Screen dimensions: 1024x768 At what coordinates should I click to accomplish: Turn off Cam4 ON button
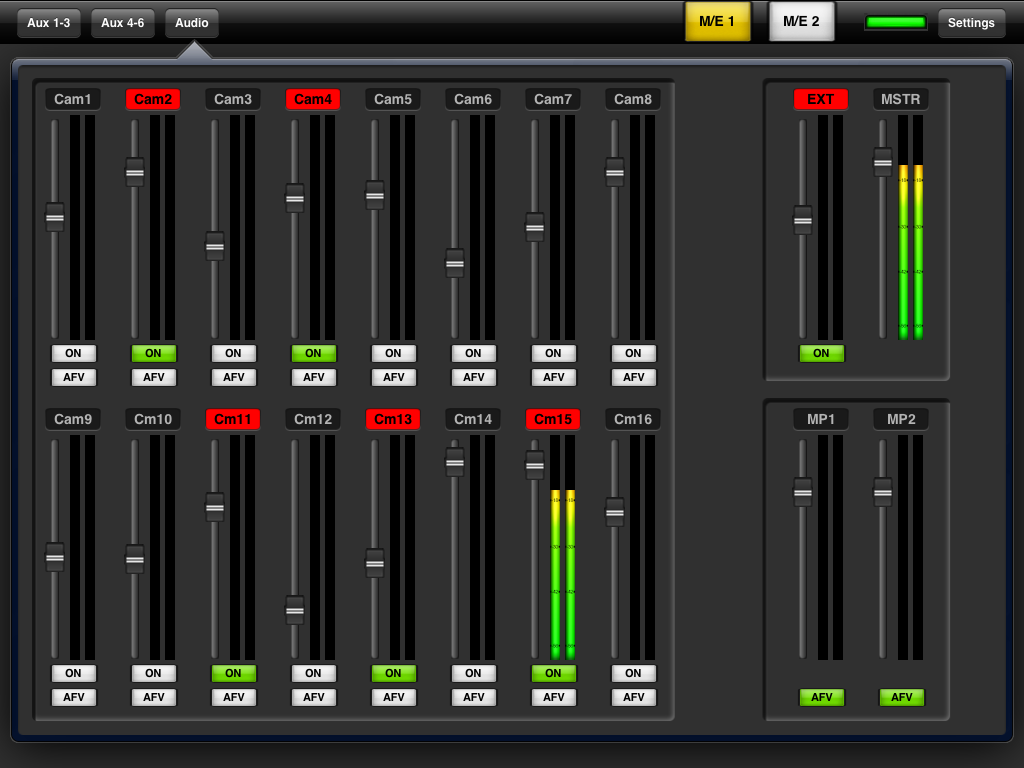(x=313, y=353)
